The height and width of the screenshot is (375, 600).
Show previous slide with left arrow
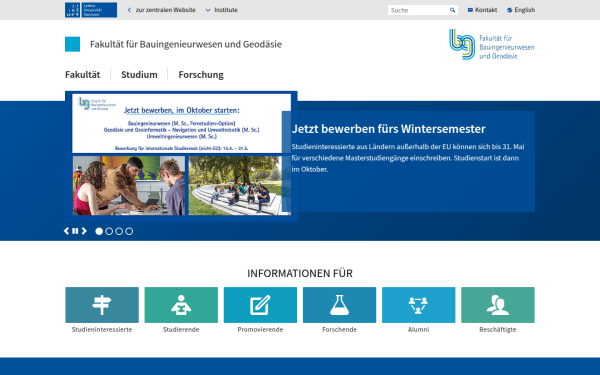(66, 231)
